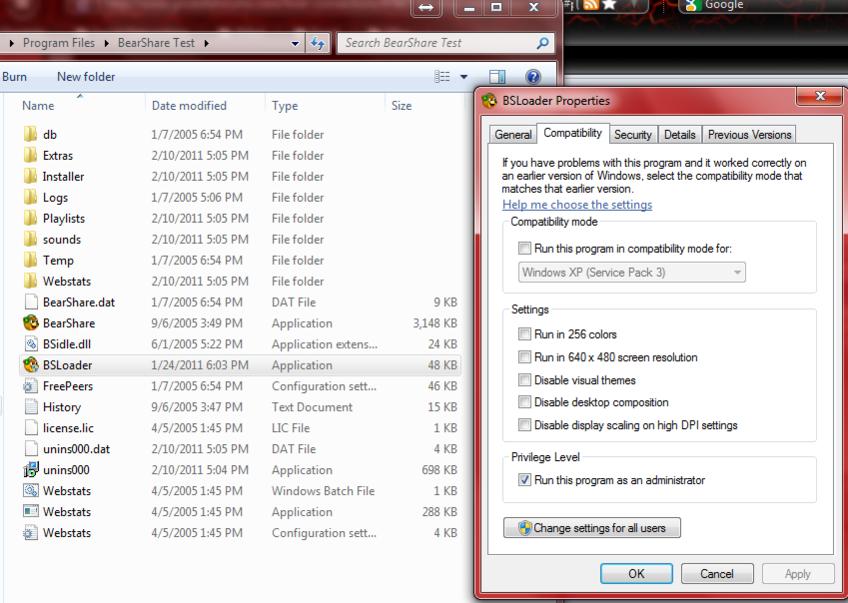
Task: Enable Disable visual themes option
Action: 525,380
